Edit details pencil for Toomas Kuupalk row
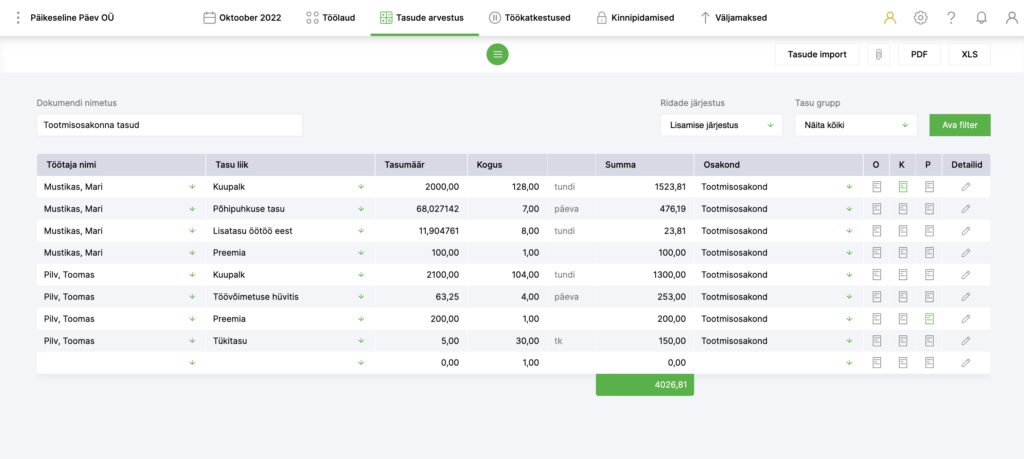This screenshot has height=459, width=1024. pos(966,275)
